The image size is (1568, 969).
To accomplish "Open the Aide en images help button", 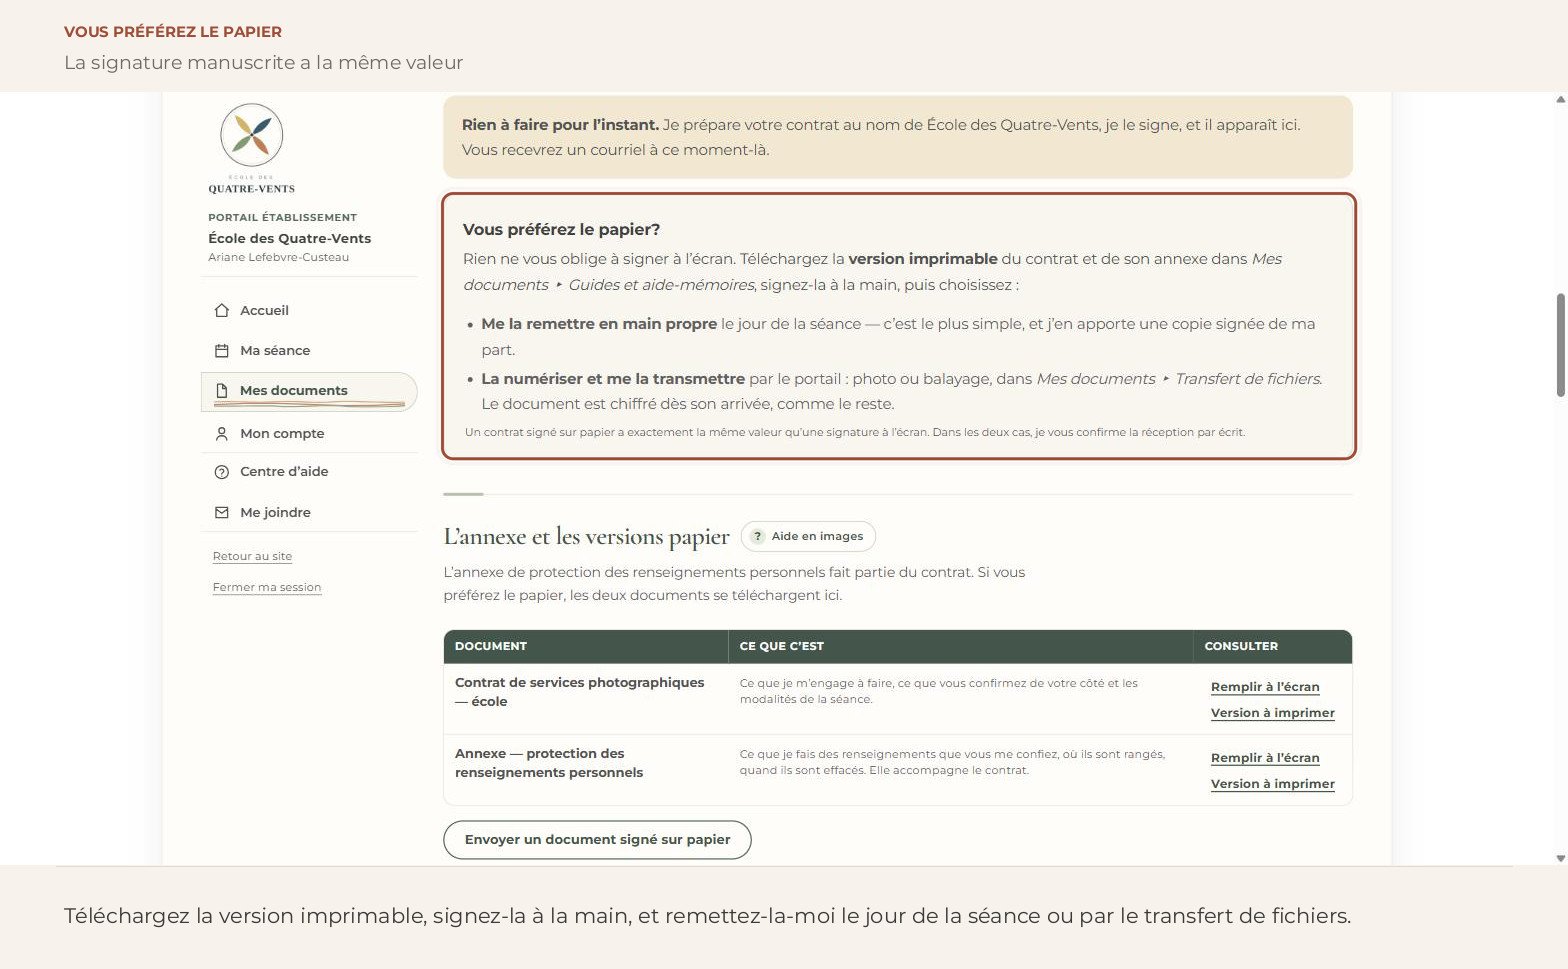I will click(x=808, y=537).
